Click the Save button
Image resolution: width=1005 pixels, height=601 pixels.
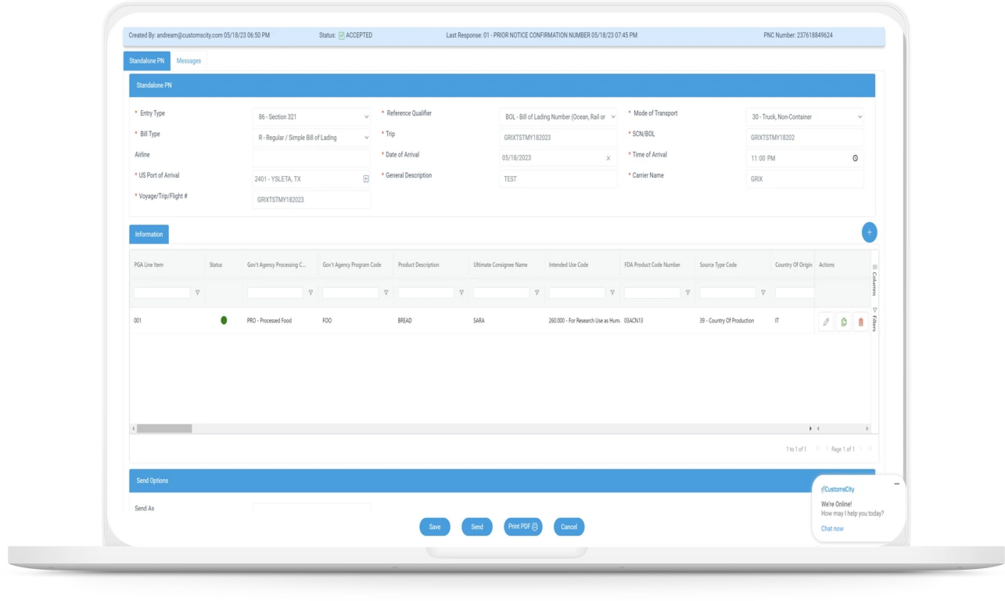(x=435, y=527)
